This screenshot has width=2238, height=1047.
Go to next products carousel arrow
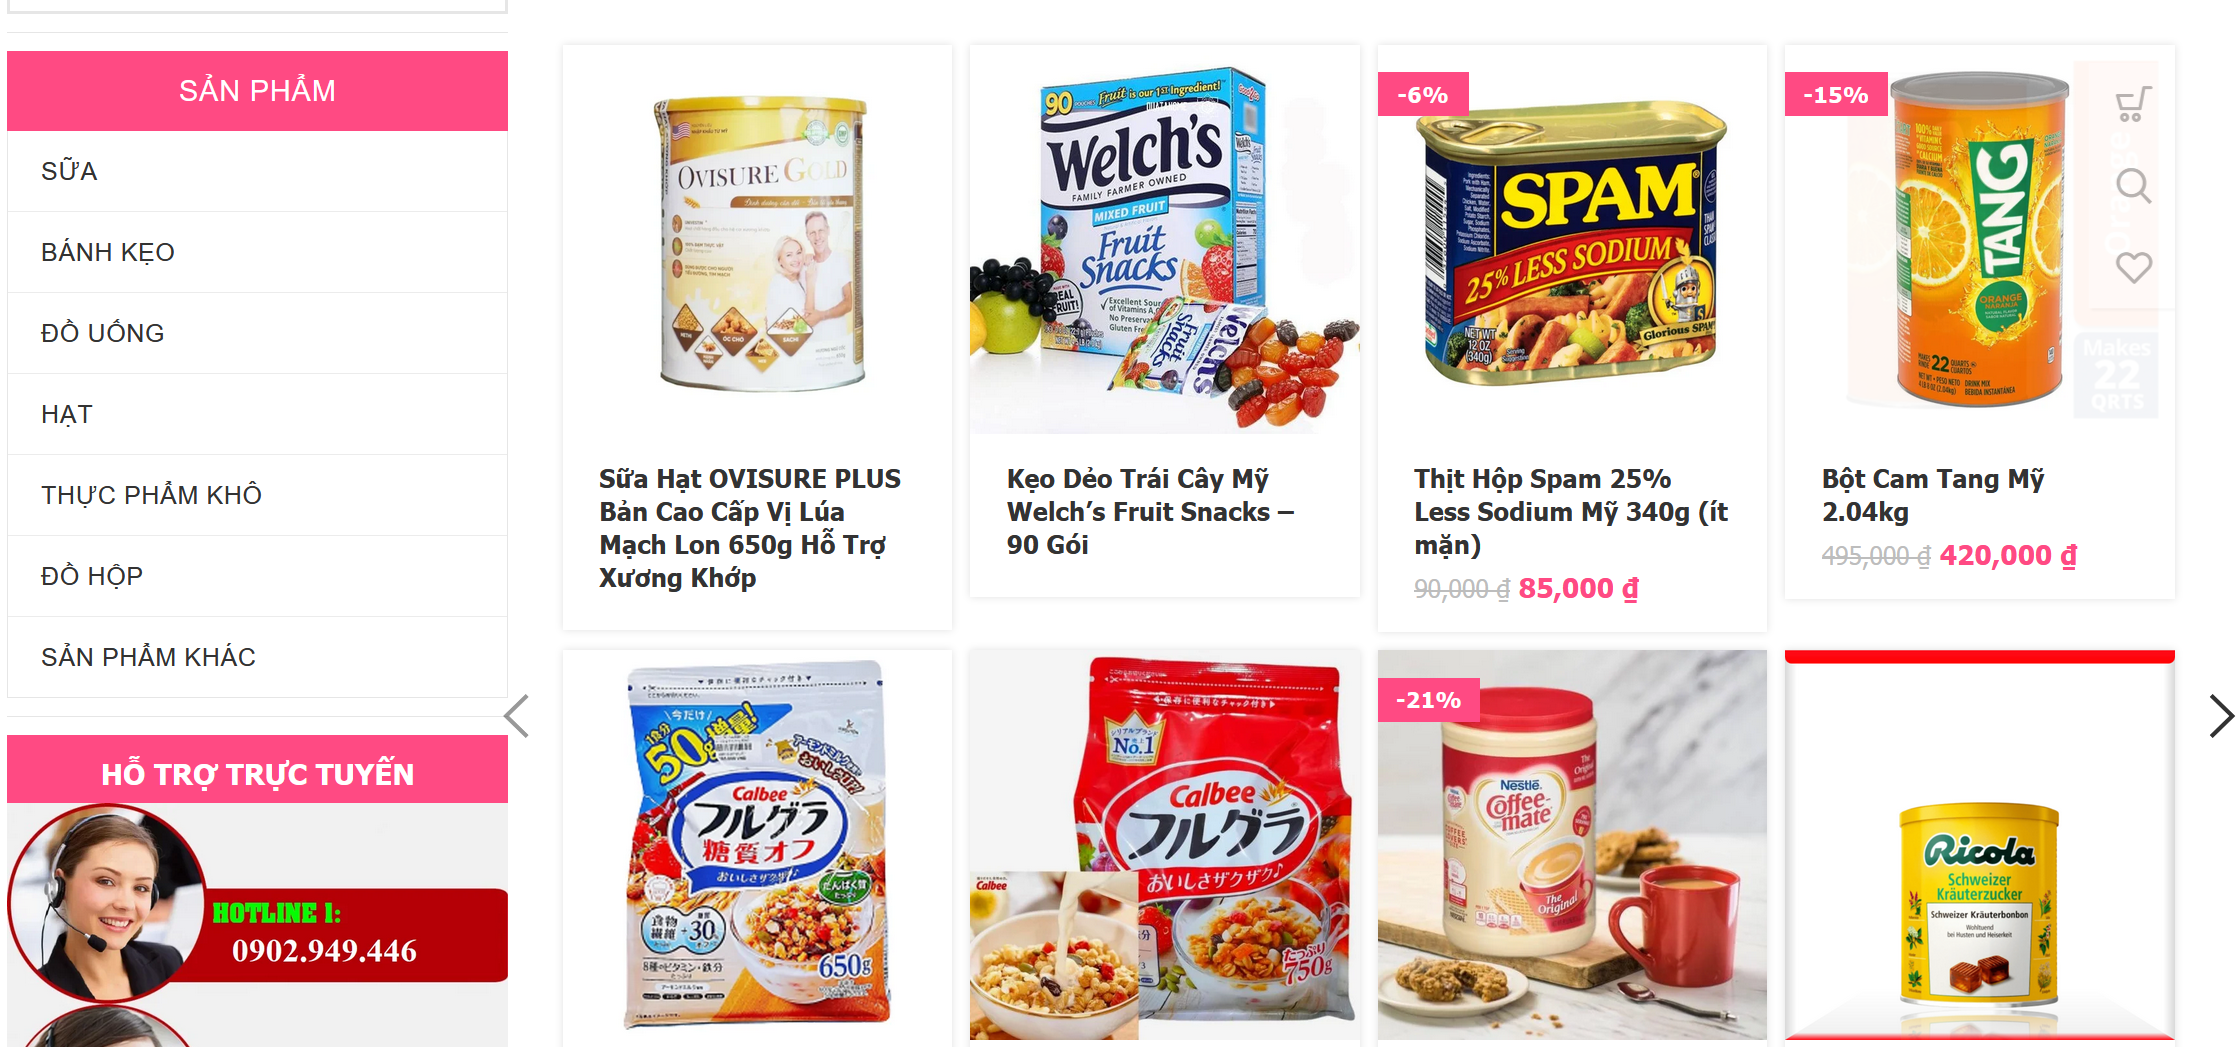2220,716
